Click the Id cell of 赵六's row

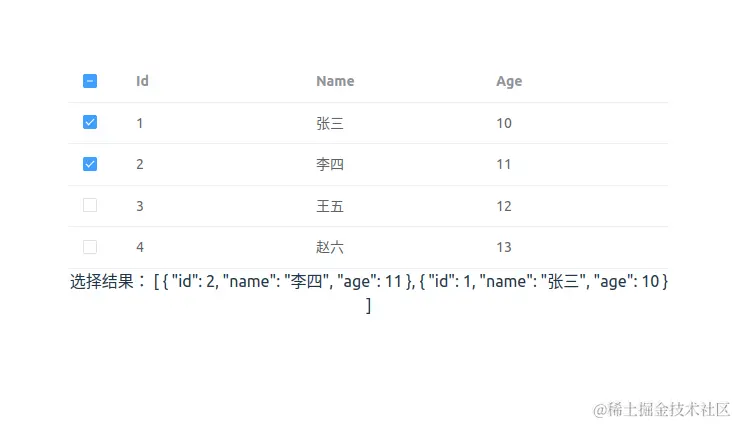pyautogui.click(x=140, y=247)
